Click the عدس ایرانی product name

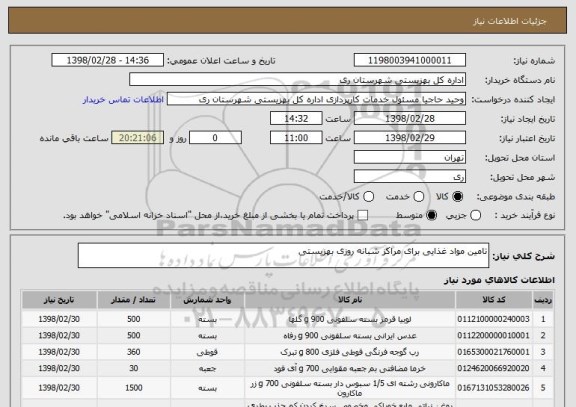(x=350, y=336)
